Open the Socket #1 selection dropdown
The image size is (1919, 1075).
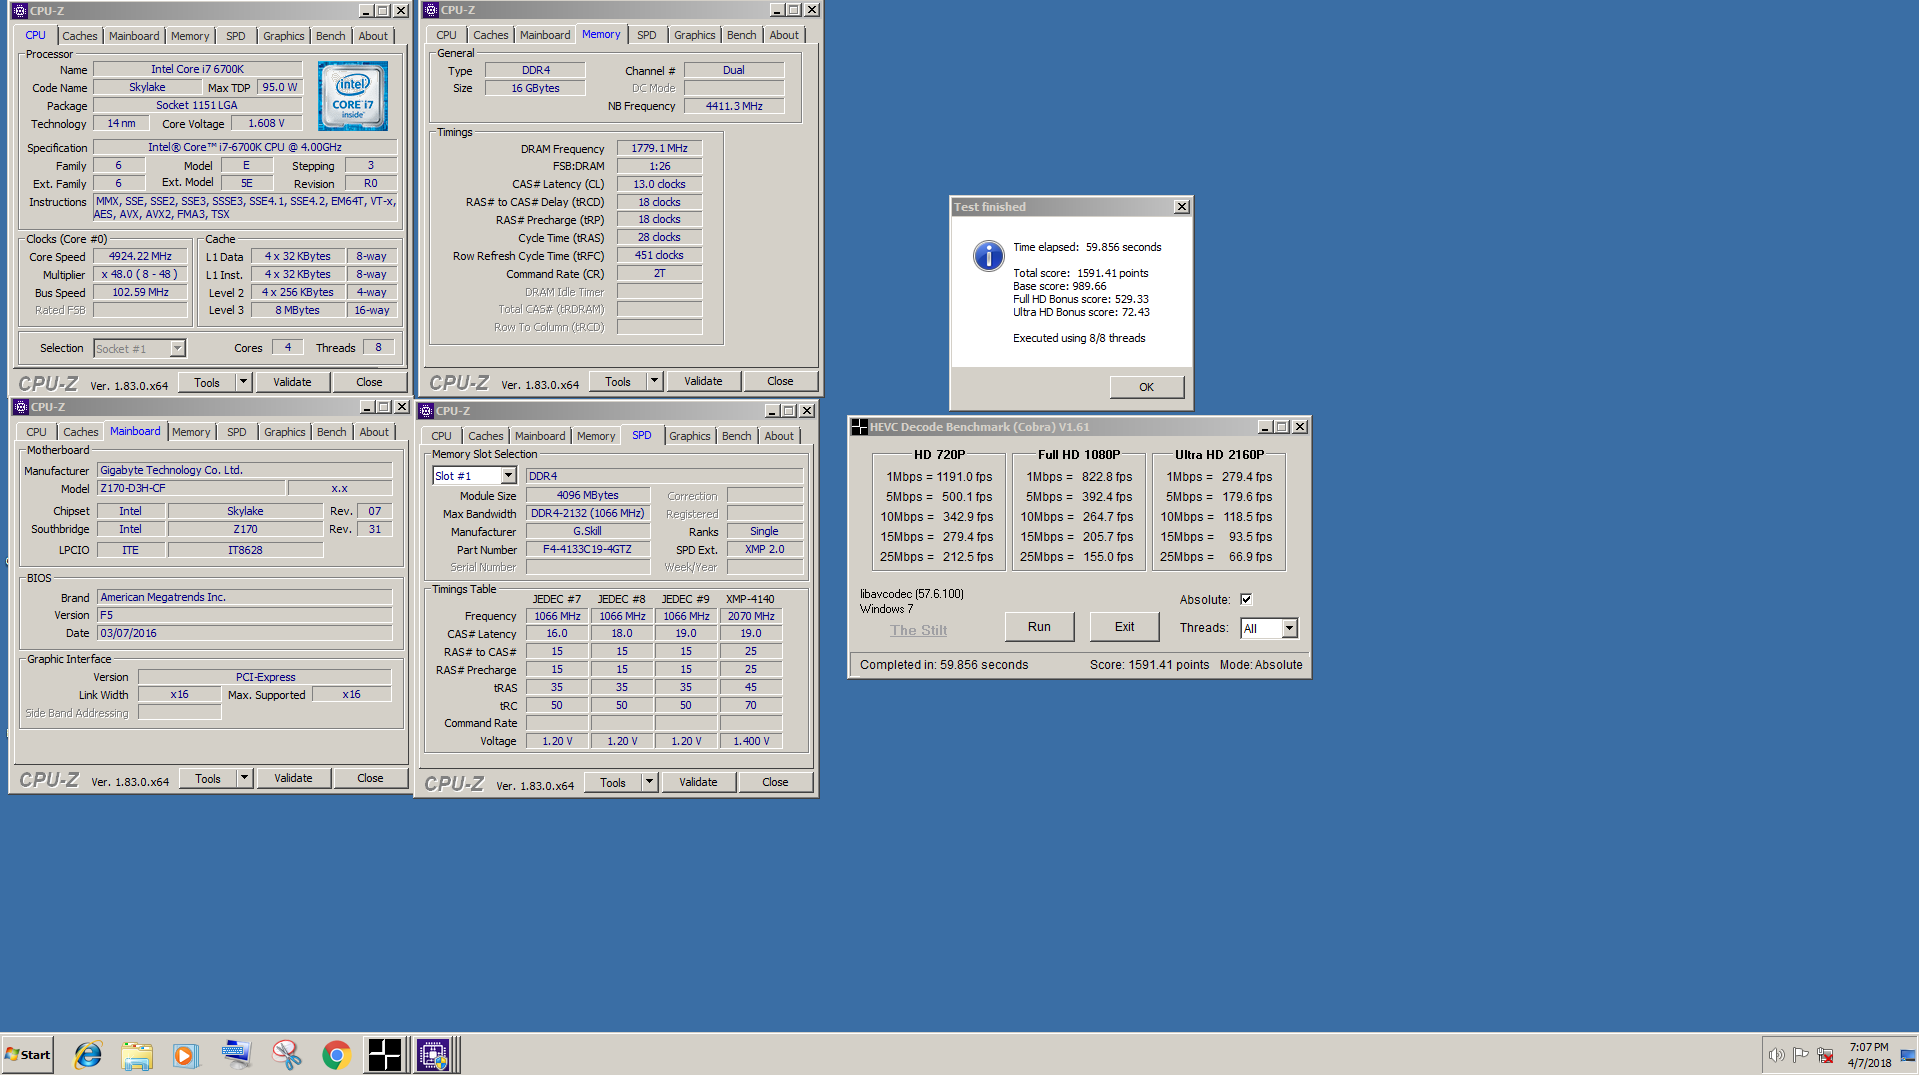pos(177,349)
